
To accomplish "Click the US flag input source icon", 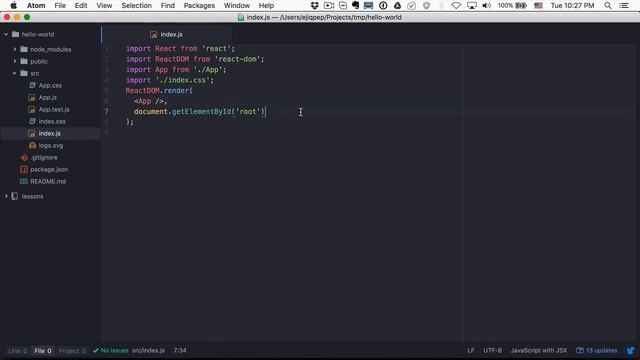I will [x=538, y=5].
